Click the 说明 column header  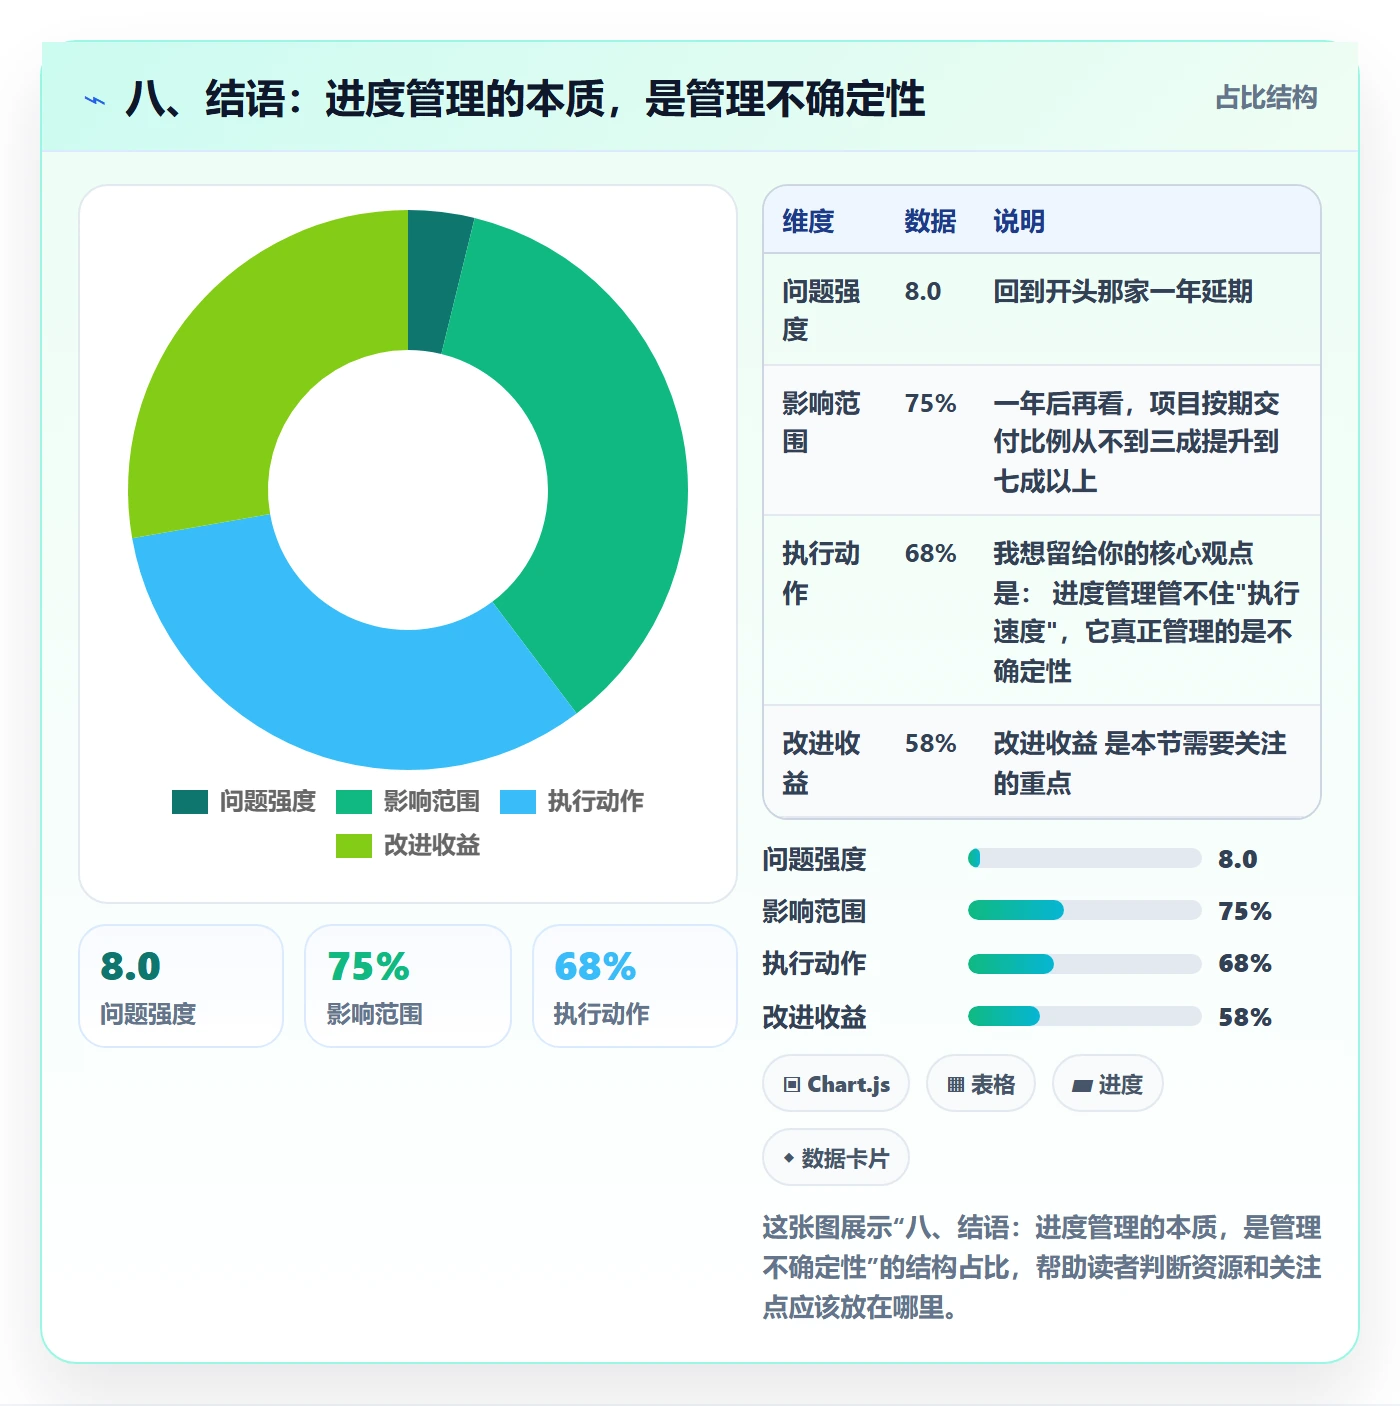coord(1019,221)
